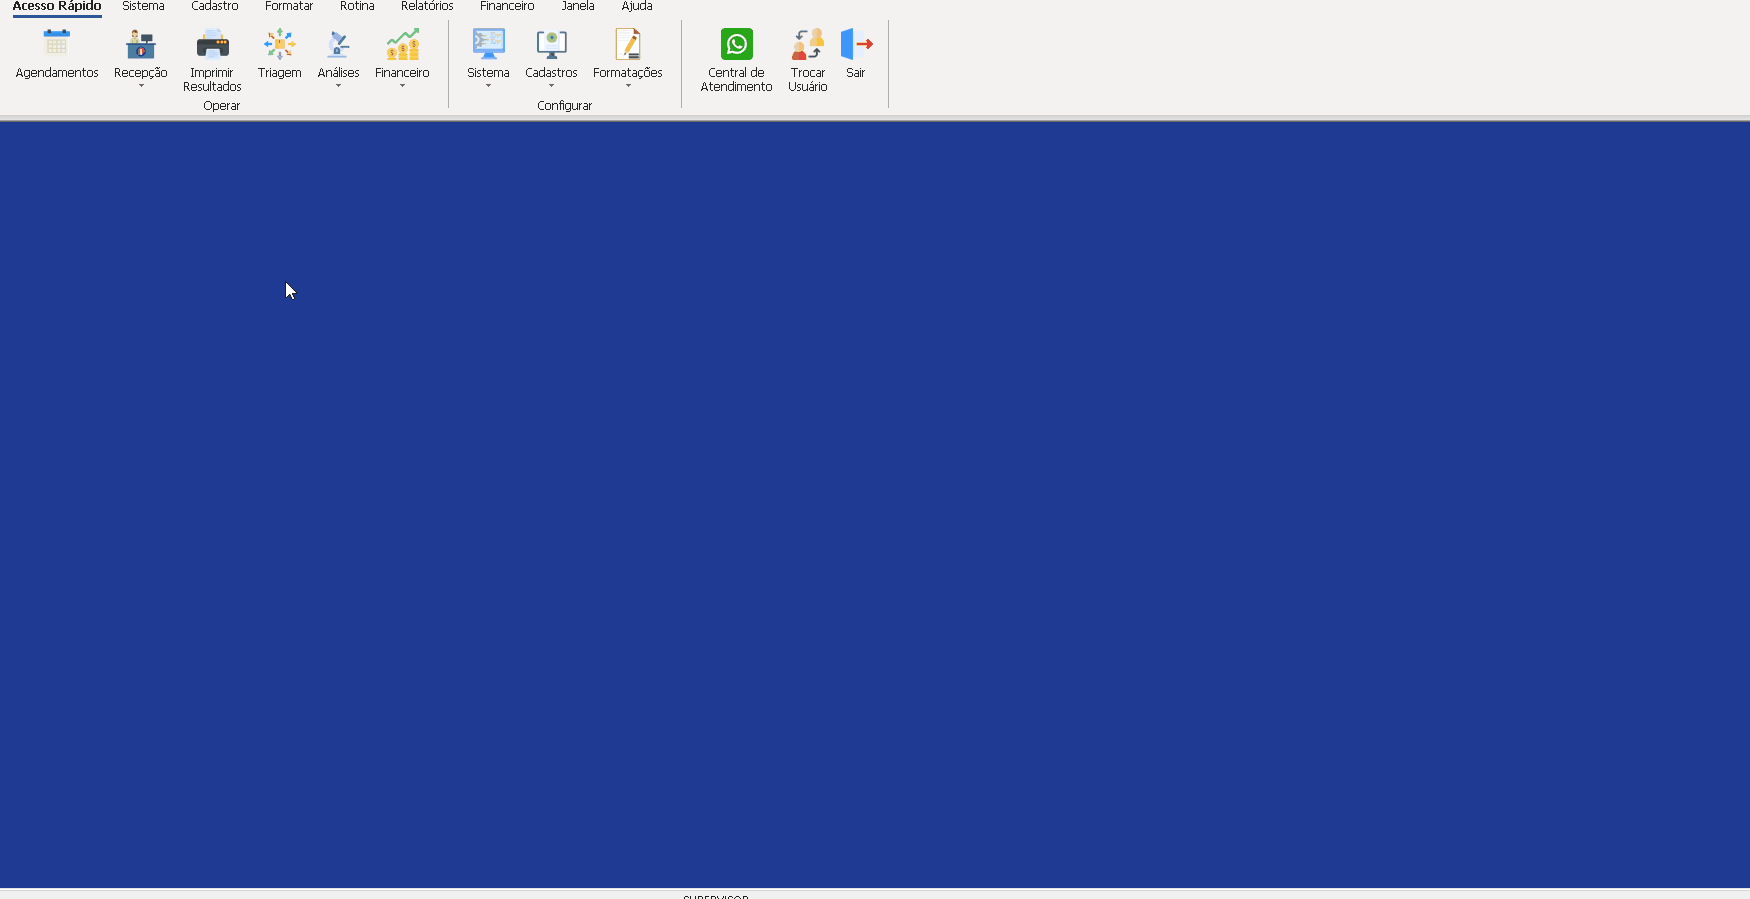The width and height of the screenshot is (1750, 899).
Task: Open the Janela menu
Action: 578,6
